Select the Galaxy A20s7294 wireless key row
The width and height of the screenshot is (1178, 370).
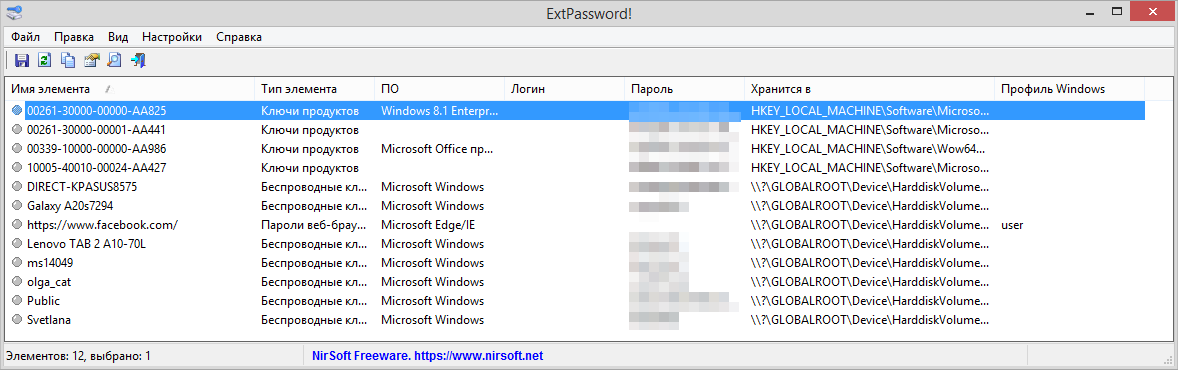click(x=575, y=205)
